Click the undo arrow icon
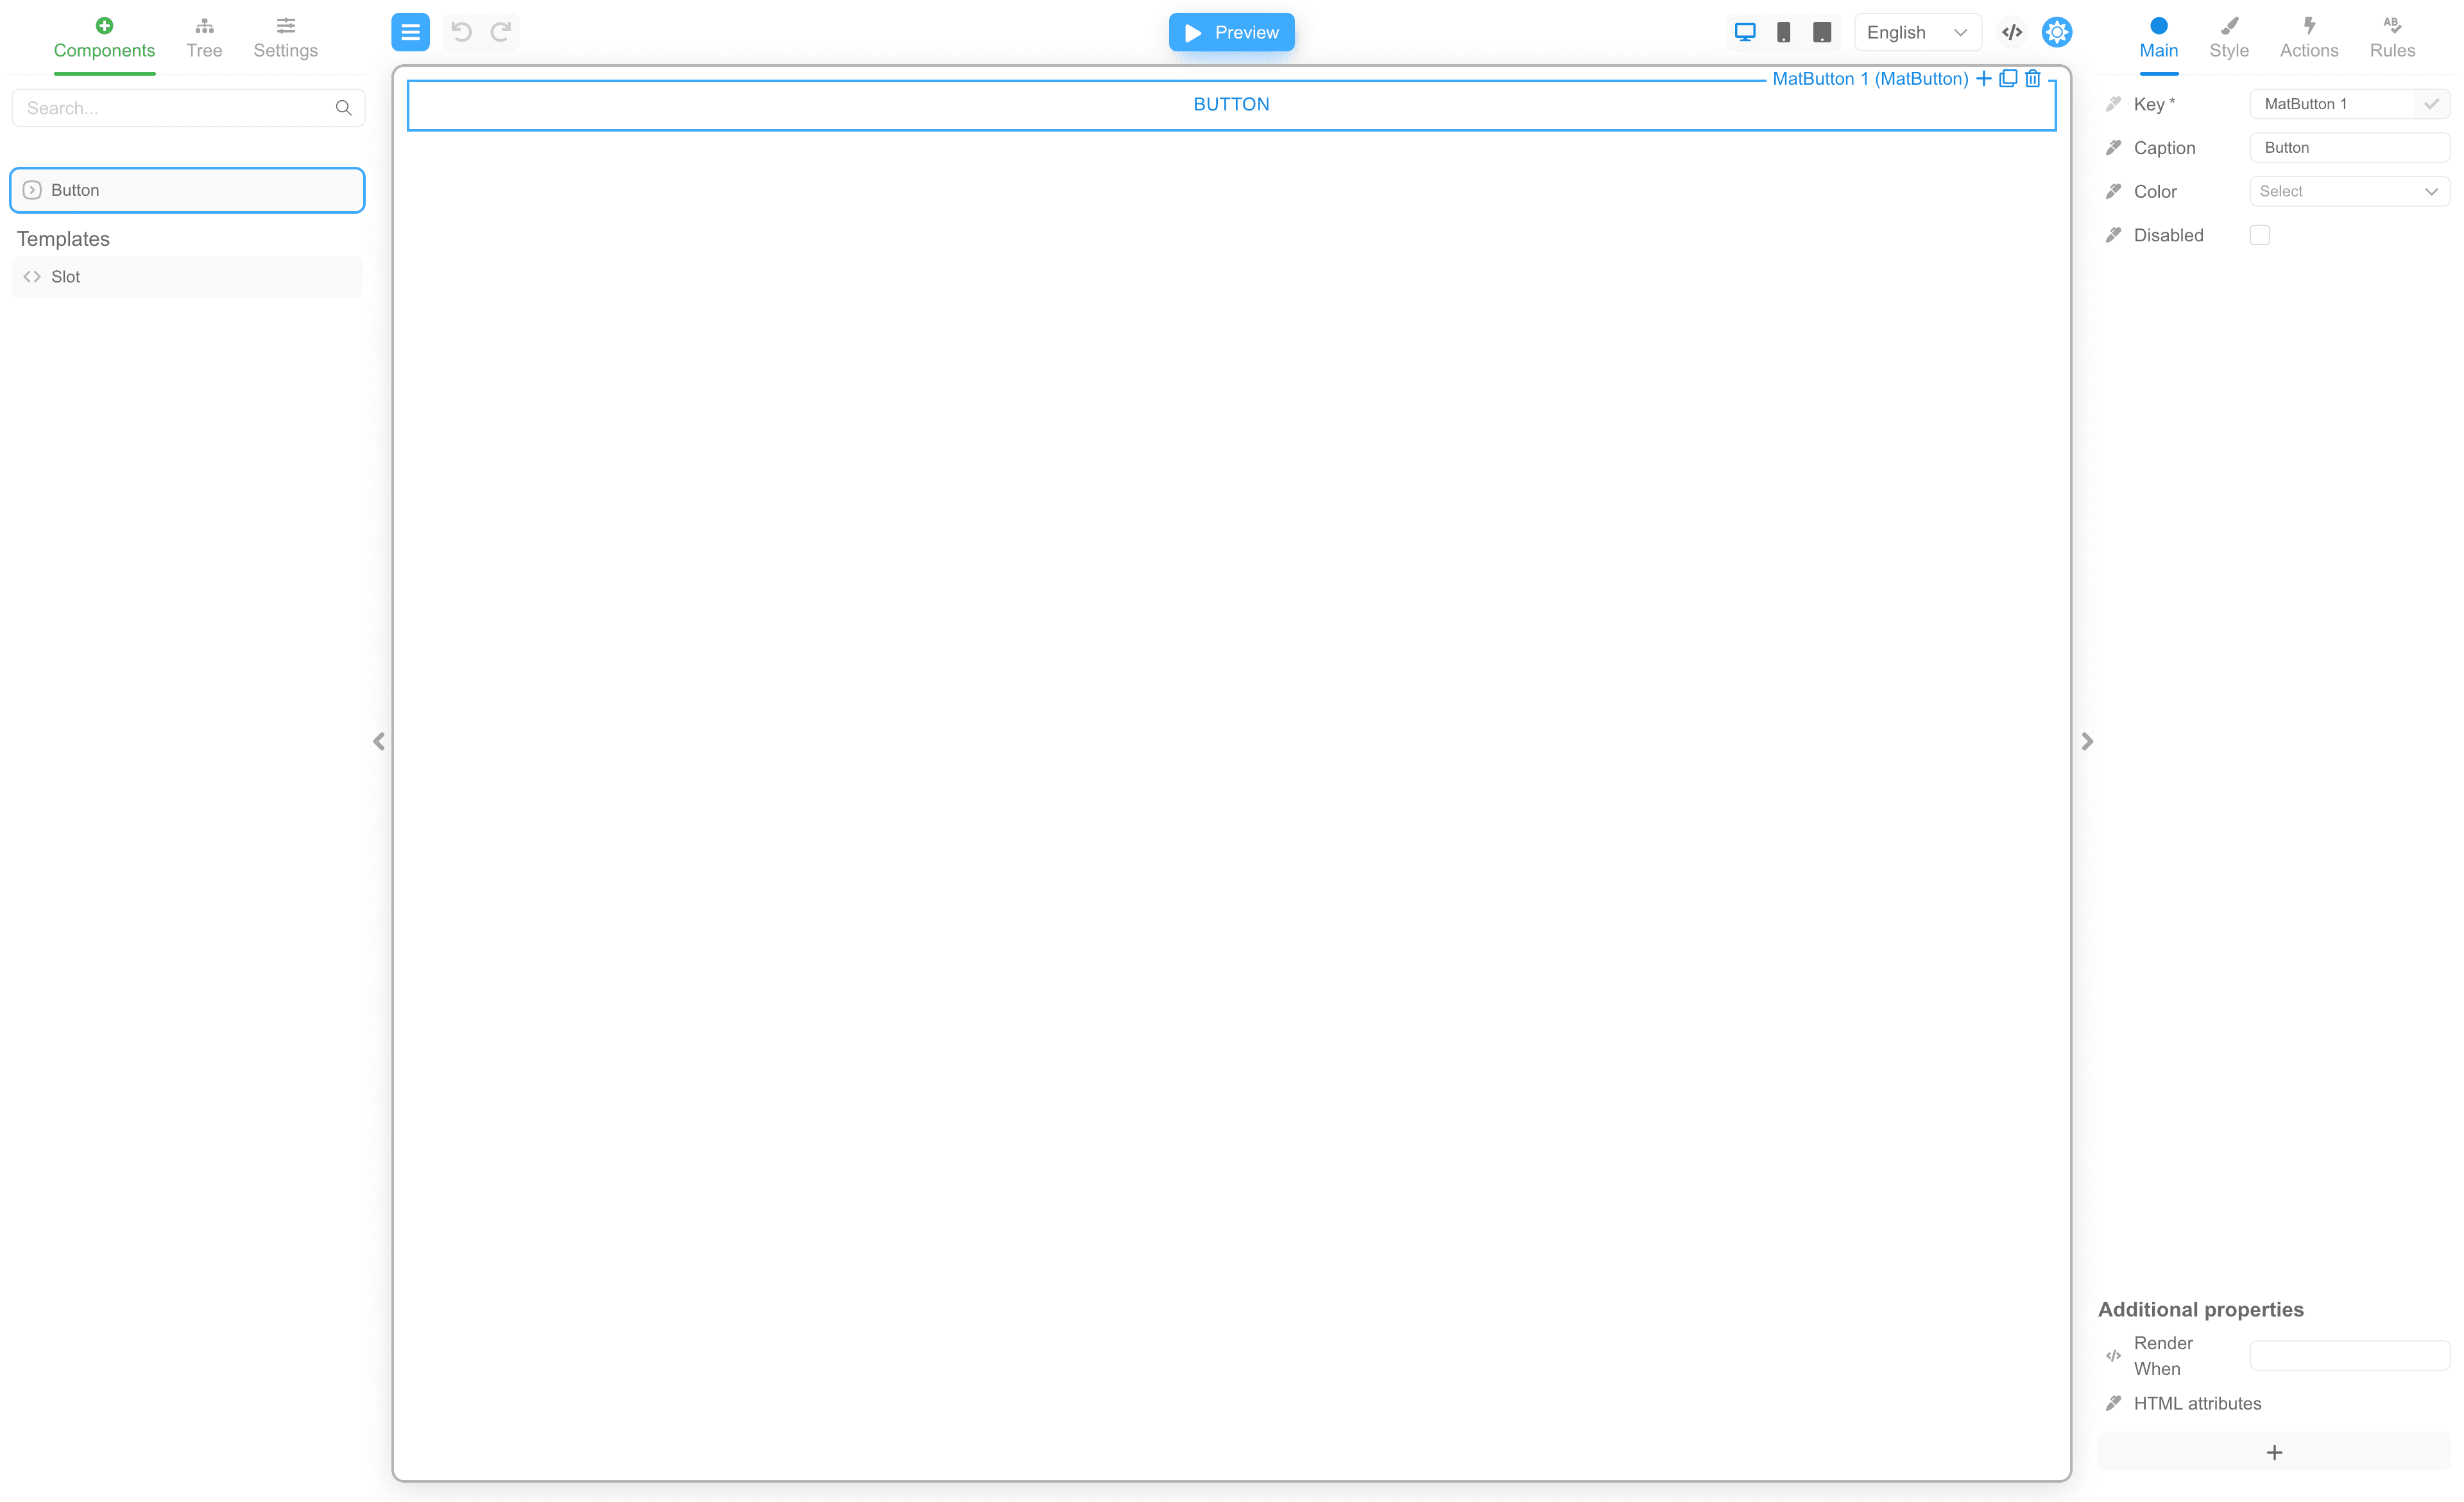 tap(461, 32)
